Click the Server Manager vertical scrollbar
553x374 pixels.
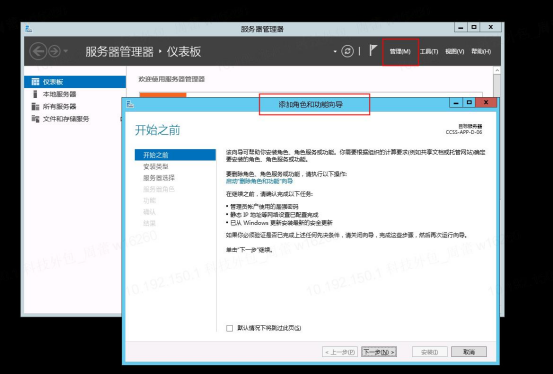[x=497, y=85]
